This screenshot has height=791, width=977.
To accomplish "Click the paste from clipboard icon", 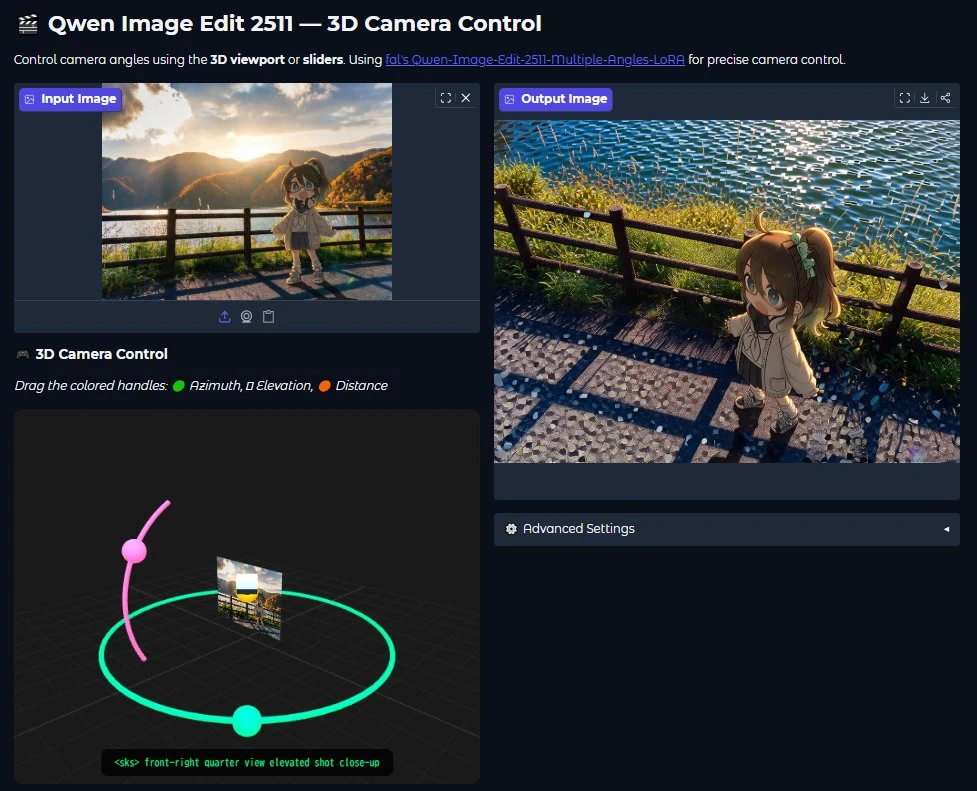I will (x=269, y=317).
